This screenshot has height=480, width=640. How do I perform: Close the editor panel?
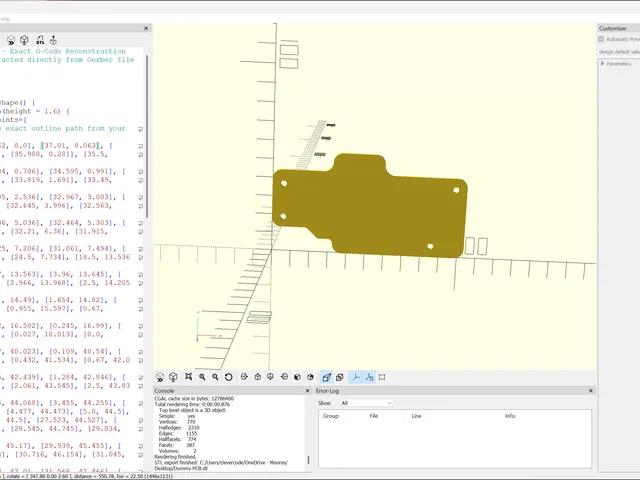tap(146, 28)
